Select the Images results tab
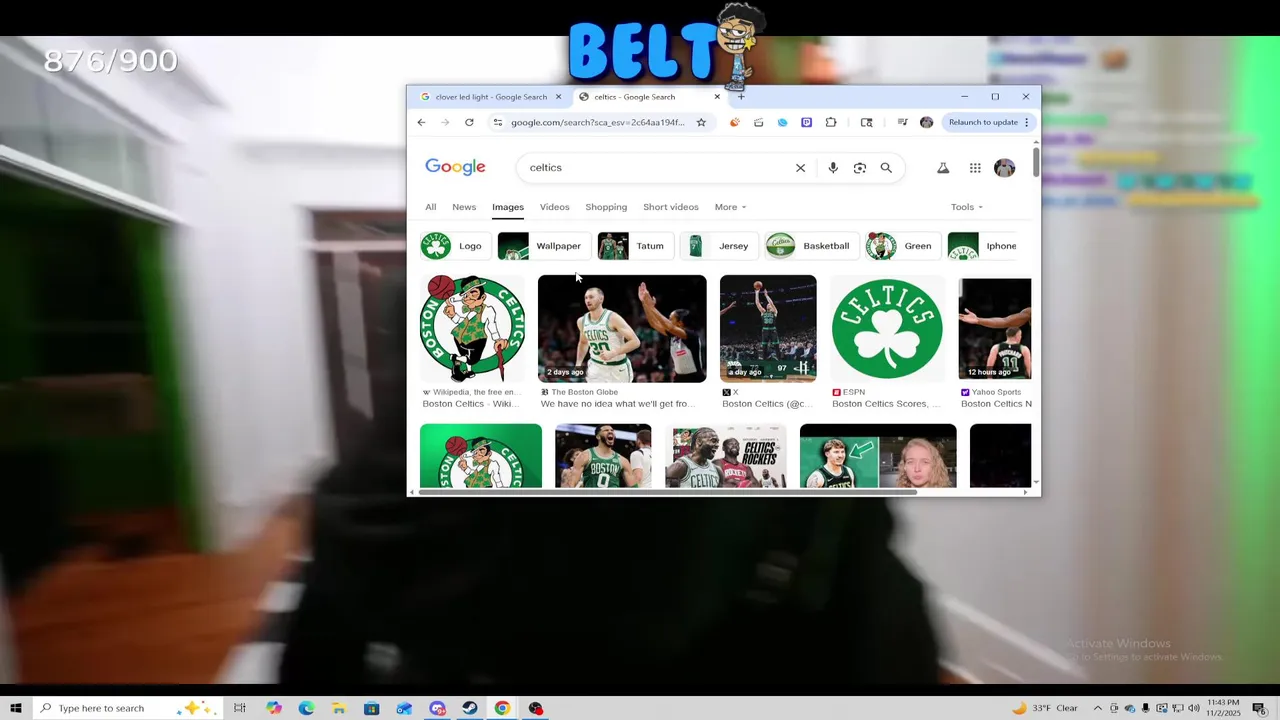This screenshot has height=720, width=1280. [x=508, y=207]
